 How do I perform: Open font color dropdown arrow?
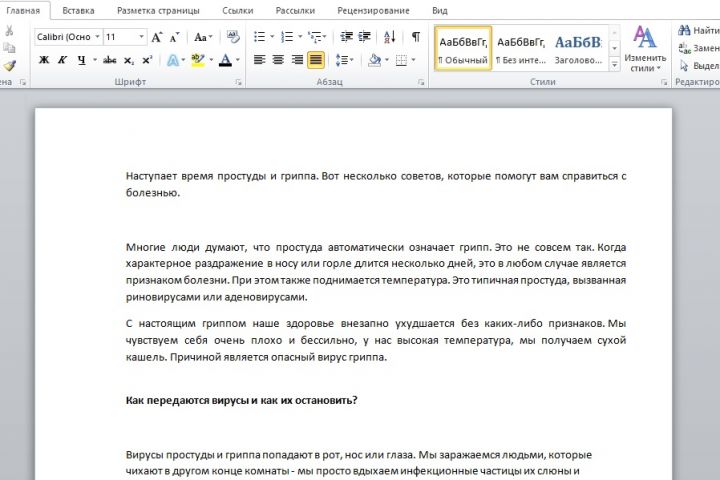tap(238, 60)
